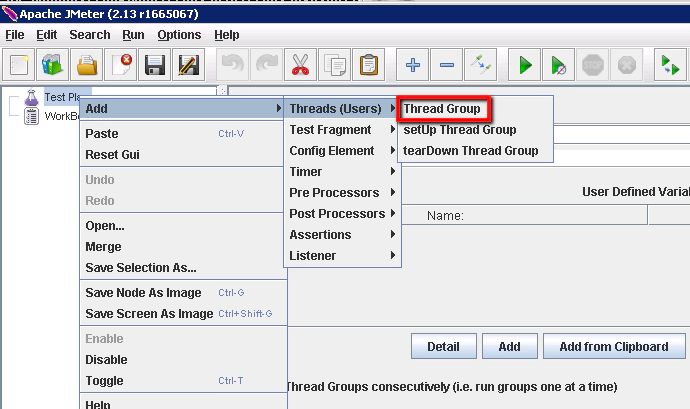The height and width of the screenshot is (409, 690).
Task: Expand the Add submenu in context menu
Action: (x=182, y=109)
